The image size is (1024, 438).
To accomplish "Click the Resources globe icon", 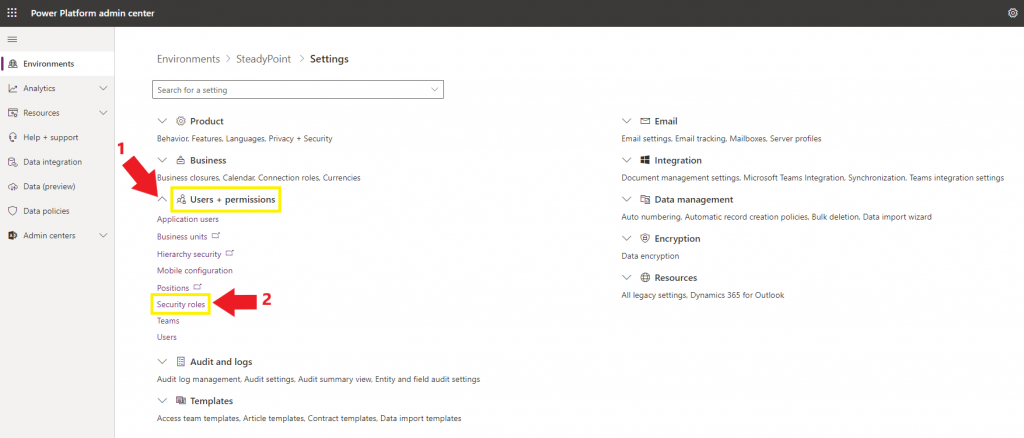I will point(645,278).
